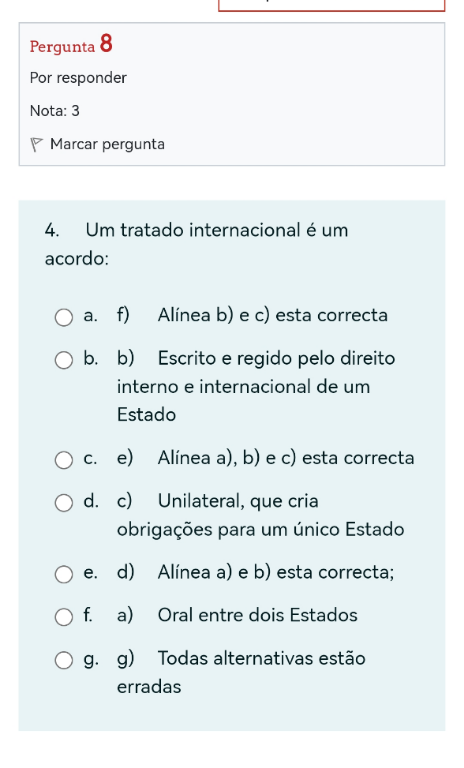Click answer text 'Todas alternativas estão erradas'
Viewport: 464px width, 768px height.
coord(241,672)
